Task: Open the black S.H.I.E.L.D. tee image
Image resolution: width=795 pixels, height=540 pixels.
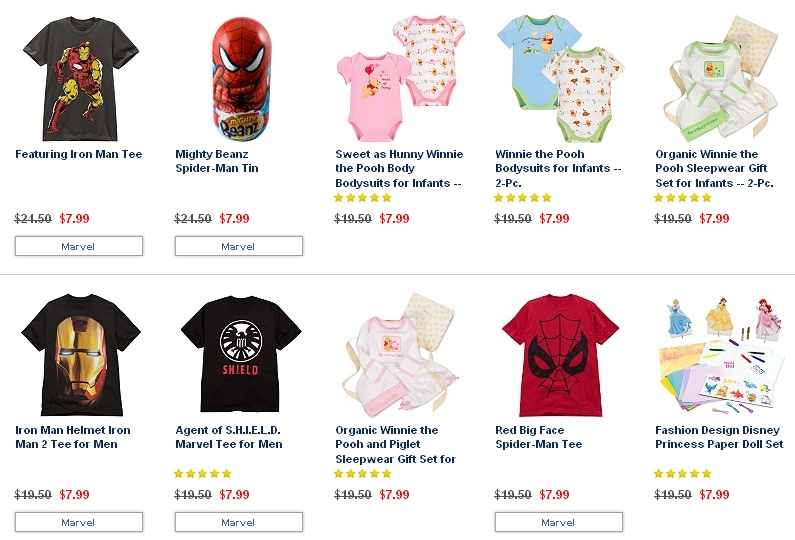Action: pos(238,355)
